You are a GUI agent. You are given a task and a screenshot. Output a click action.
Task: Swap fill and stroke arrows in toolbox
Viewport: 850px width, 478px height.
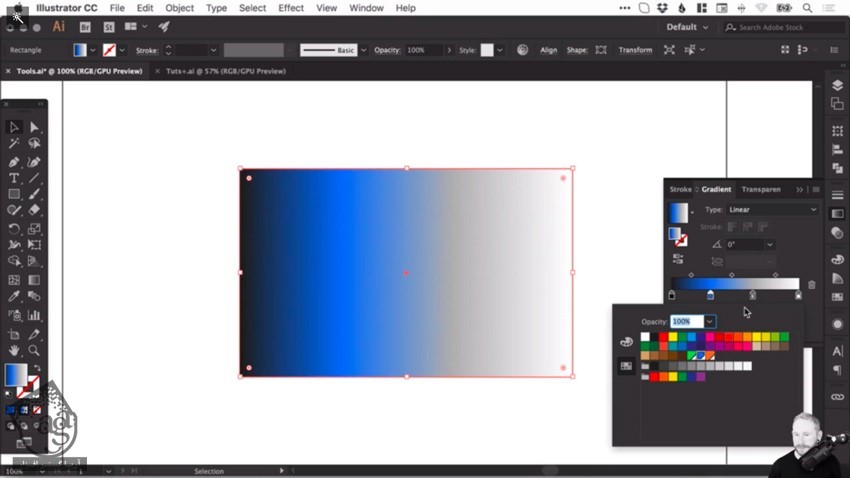(36, 367)
